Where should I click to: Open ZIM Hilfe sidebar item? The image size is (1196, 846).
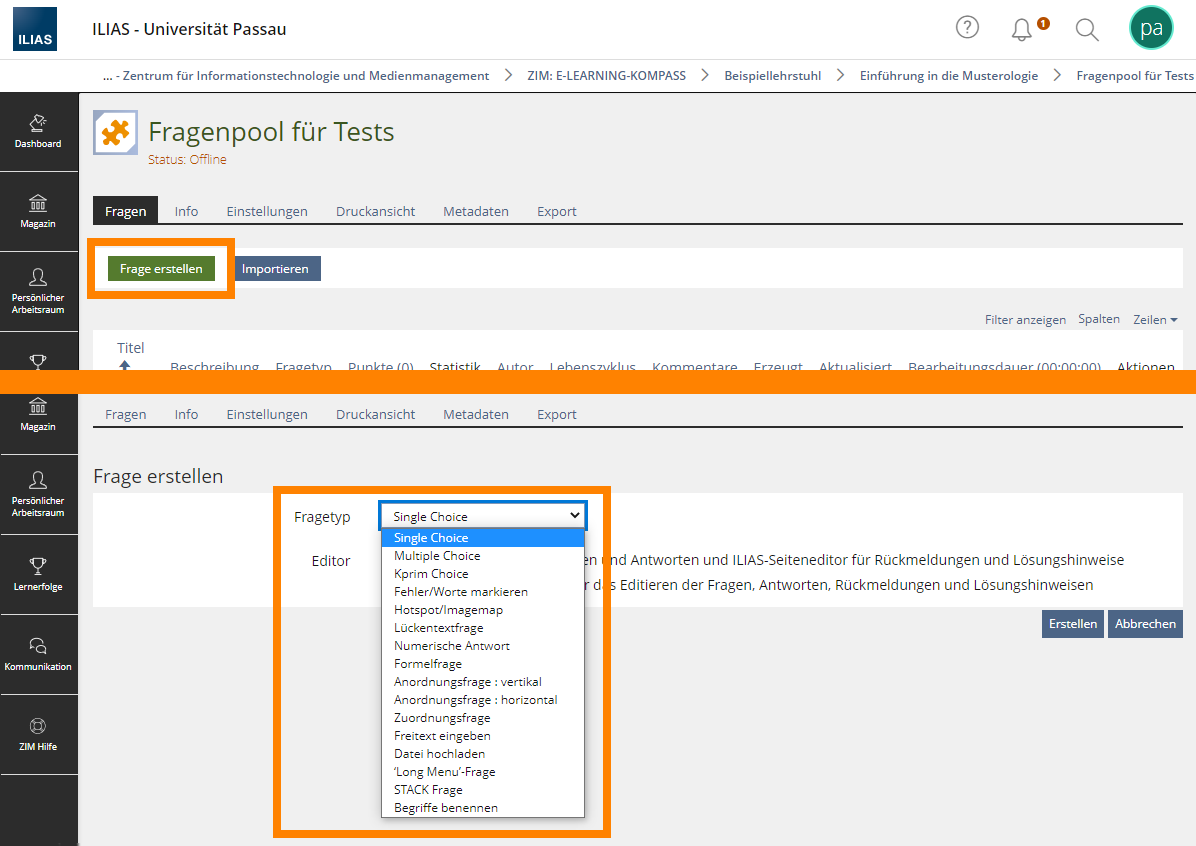click(38, 735)
